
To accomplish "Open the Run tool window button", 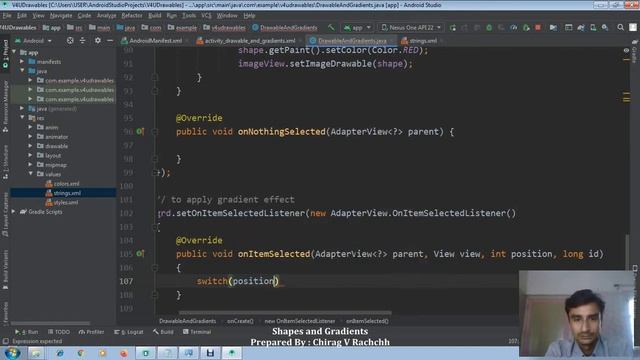I will [27, 332].
